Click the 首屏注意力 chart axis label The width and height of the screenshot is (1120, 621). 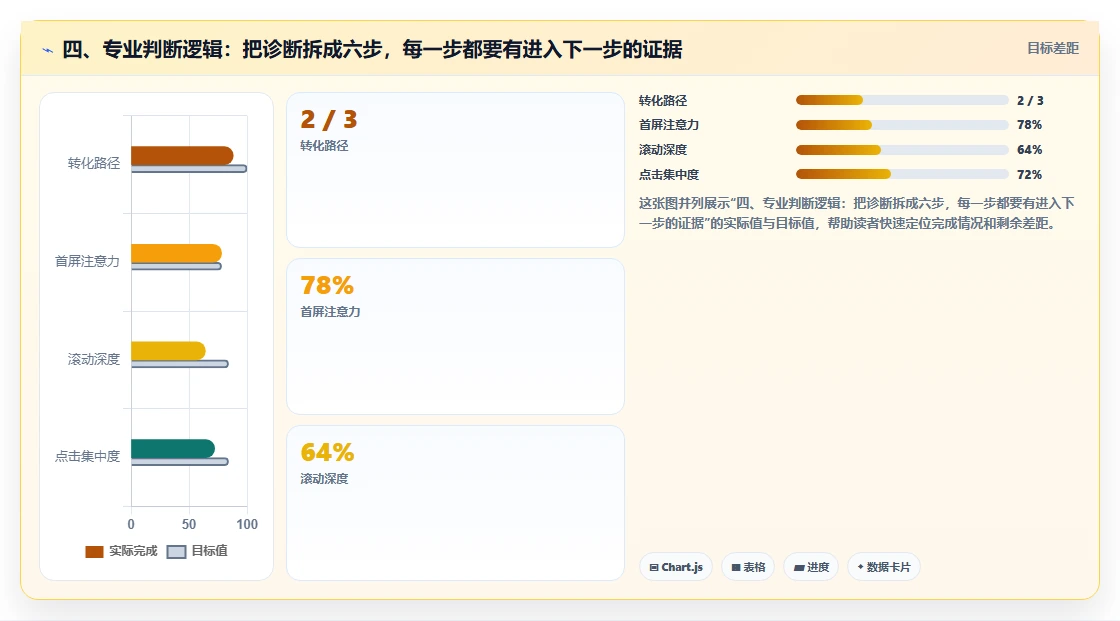(x=87, y=262)
